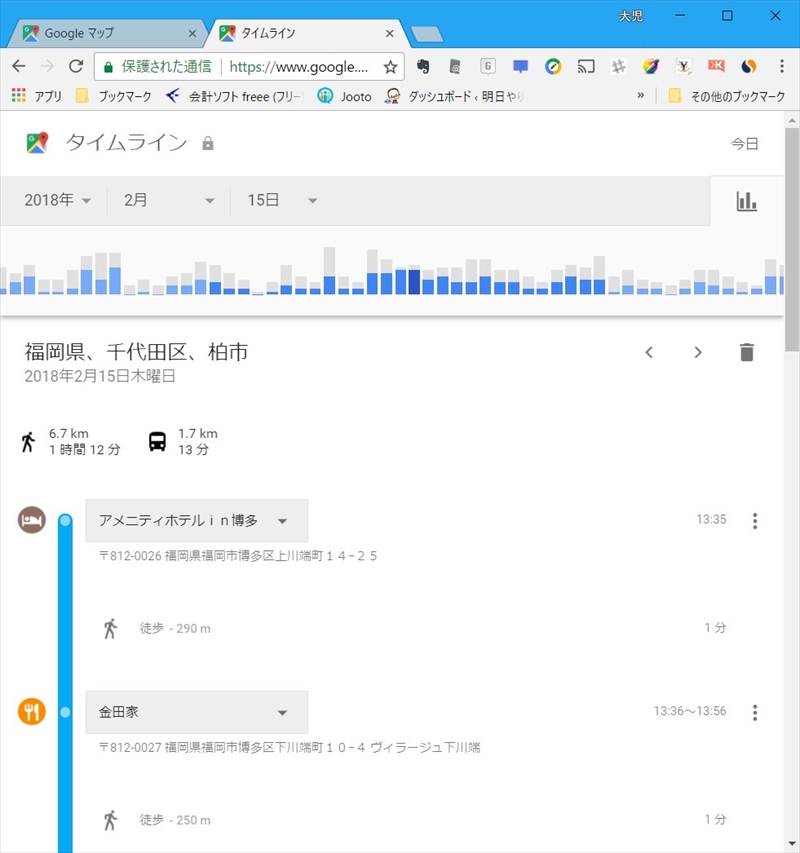Image resolution: width=800 pixels, height=853 pixels.
Task: Click the 2018年2月15日木曜日 date text
Action: coord(100,376)
